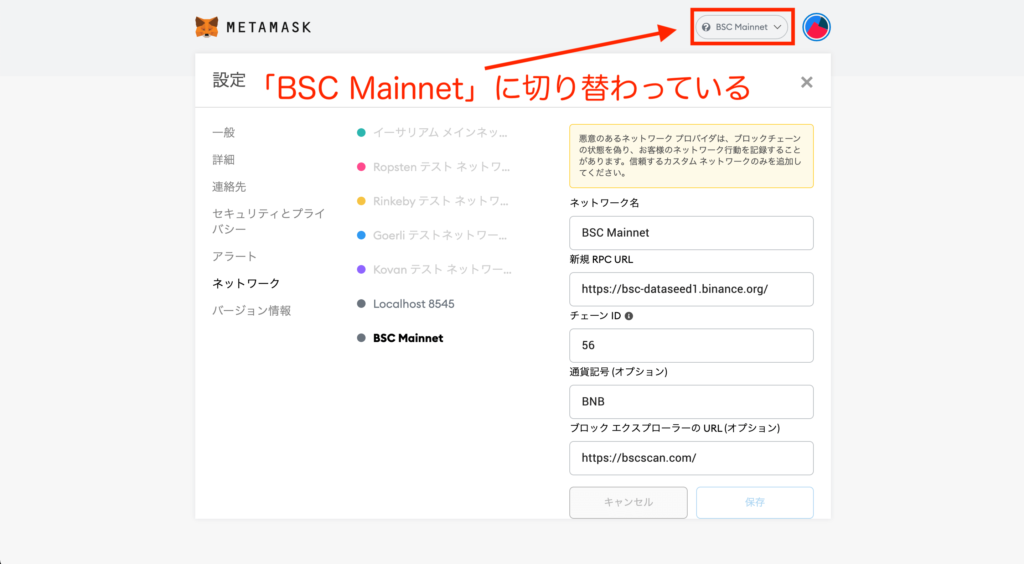Open the 連絡先 settings section
This screenshot has width=1024, height=564.
[x=229, y=187]
